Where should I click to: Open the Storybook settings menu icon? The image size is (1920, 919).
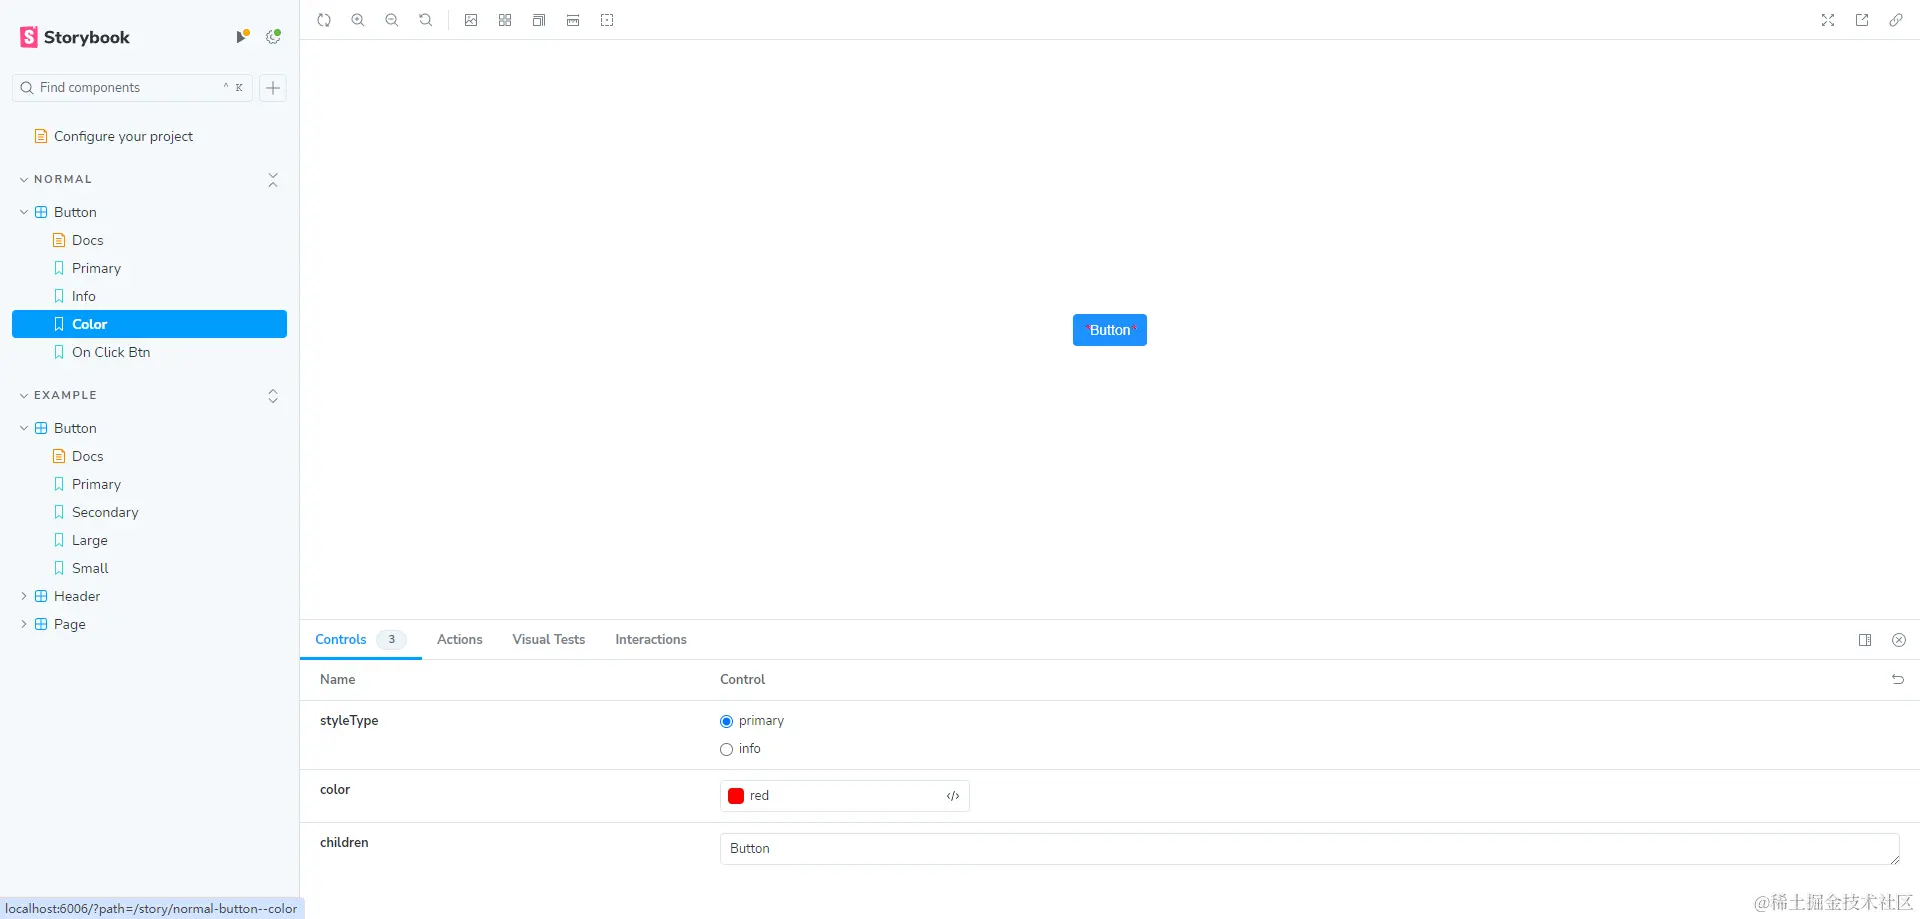(x=273, y=37)
